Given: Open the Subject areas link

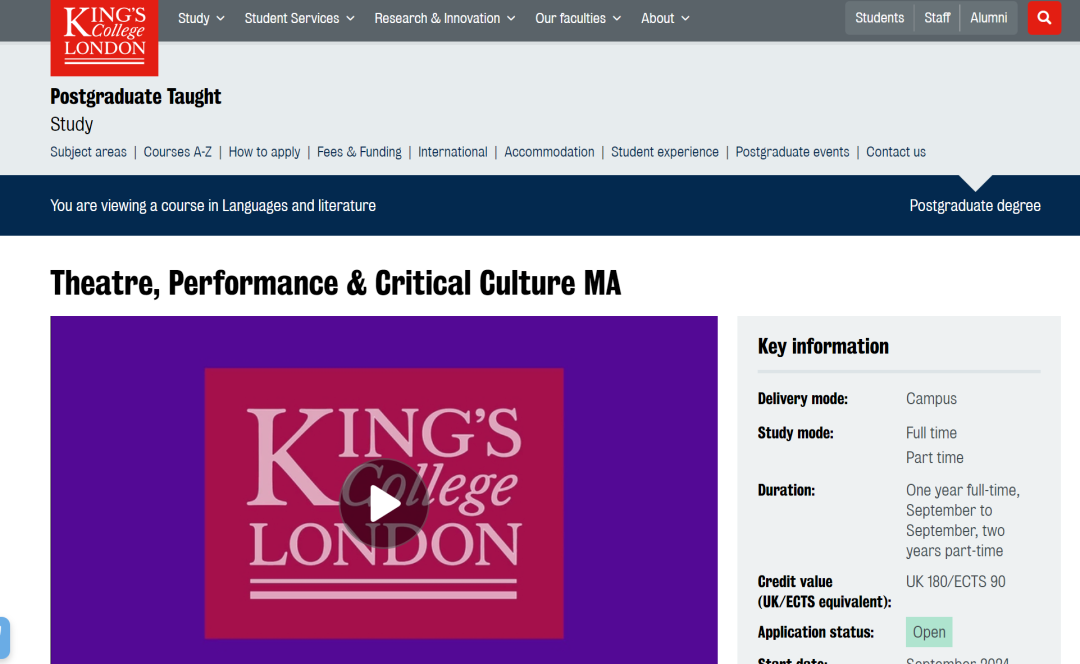Looking at the screenshot, I should click(x=88, y=152).
